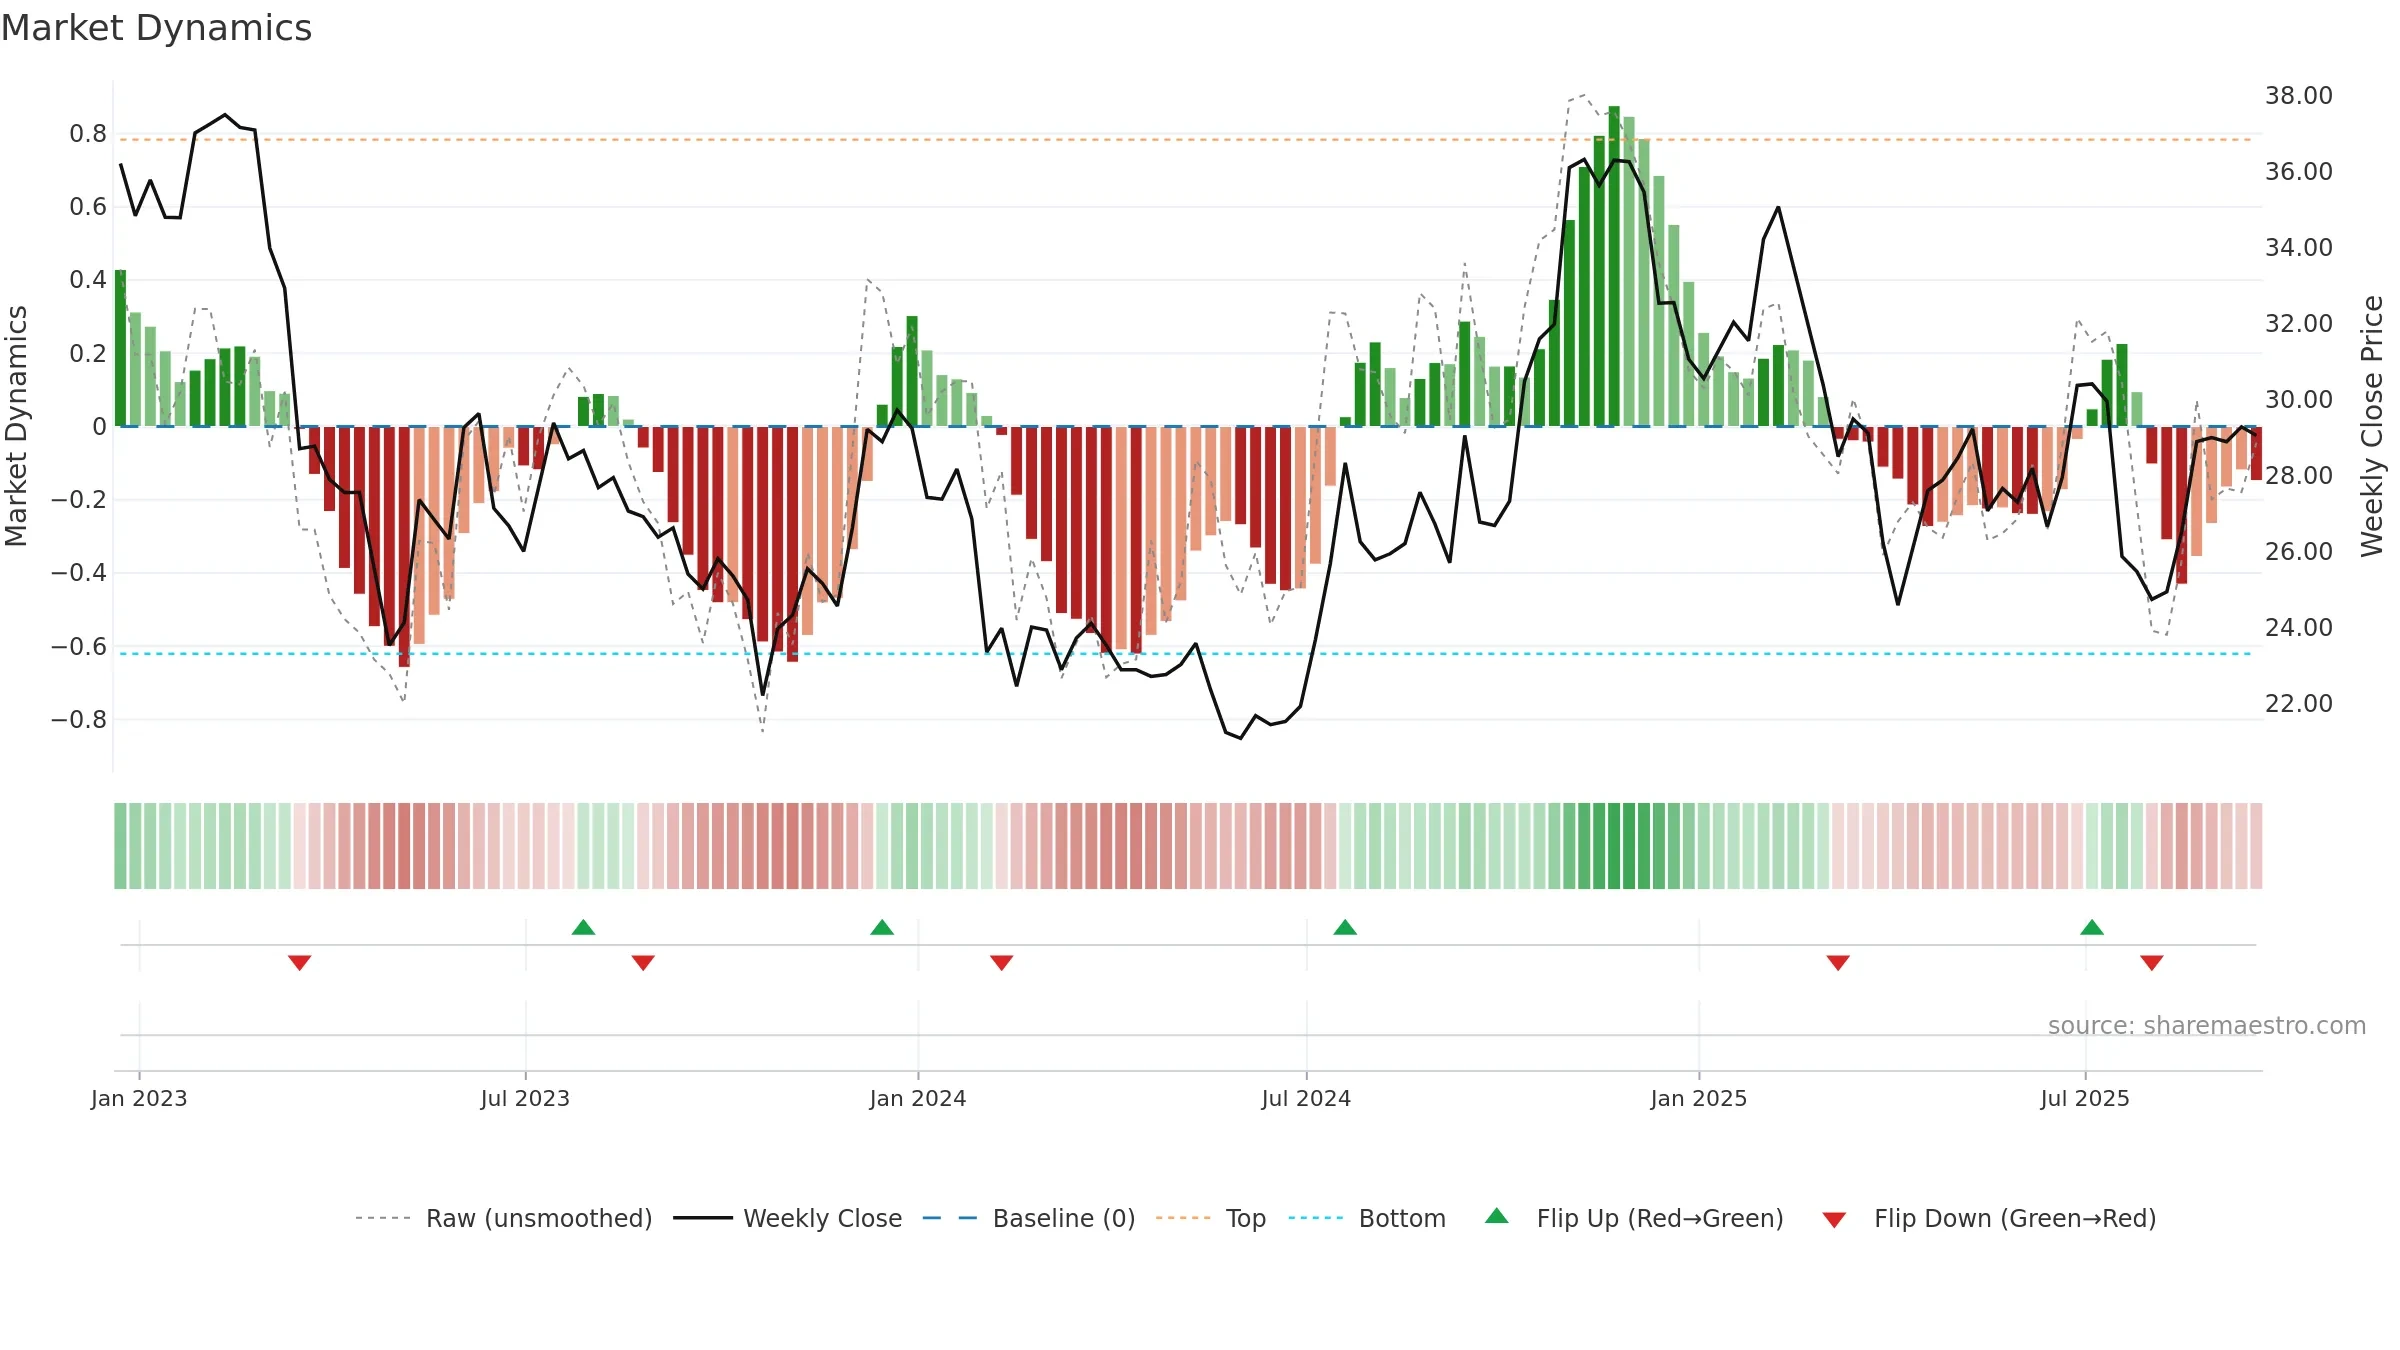Click the Jan 2023 x-axis label

139,1098
